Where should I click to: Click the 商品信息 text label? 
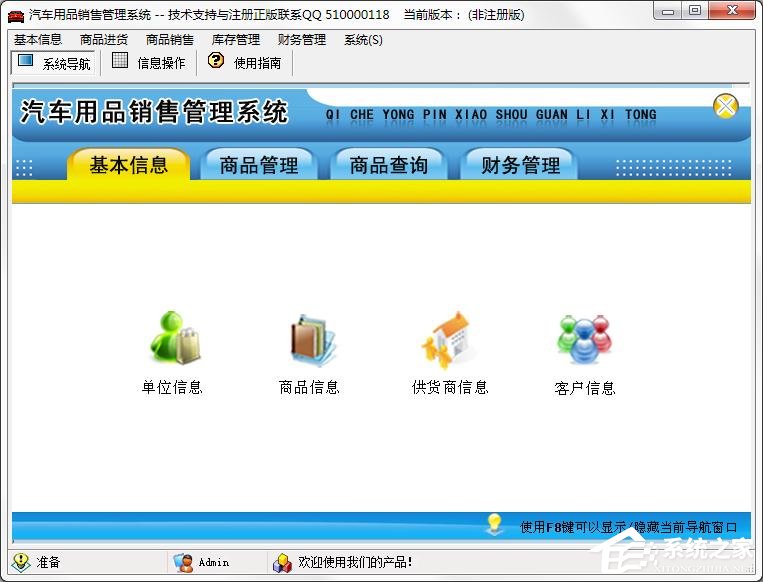(x=309, y=387)
